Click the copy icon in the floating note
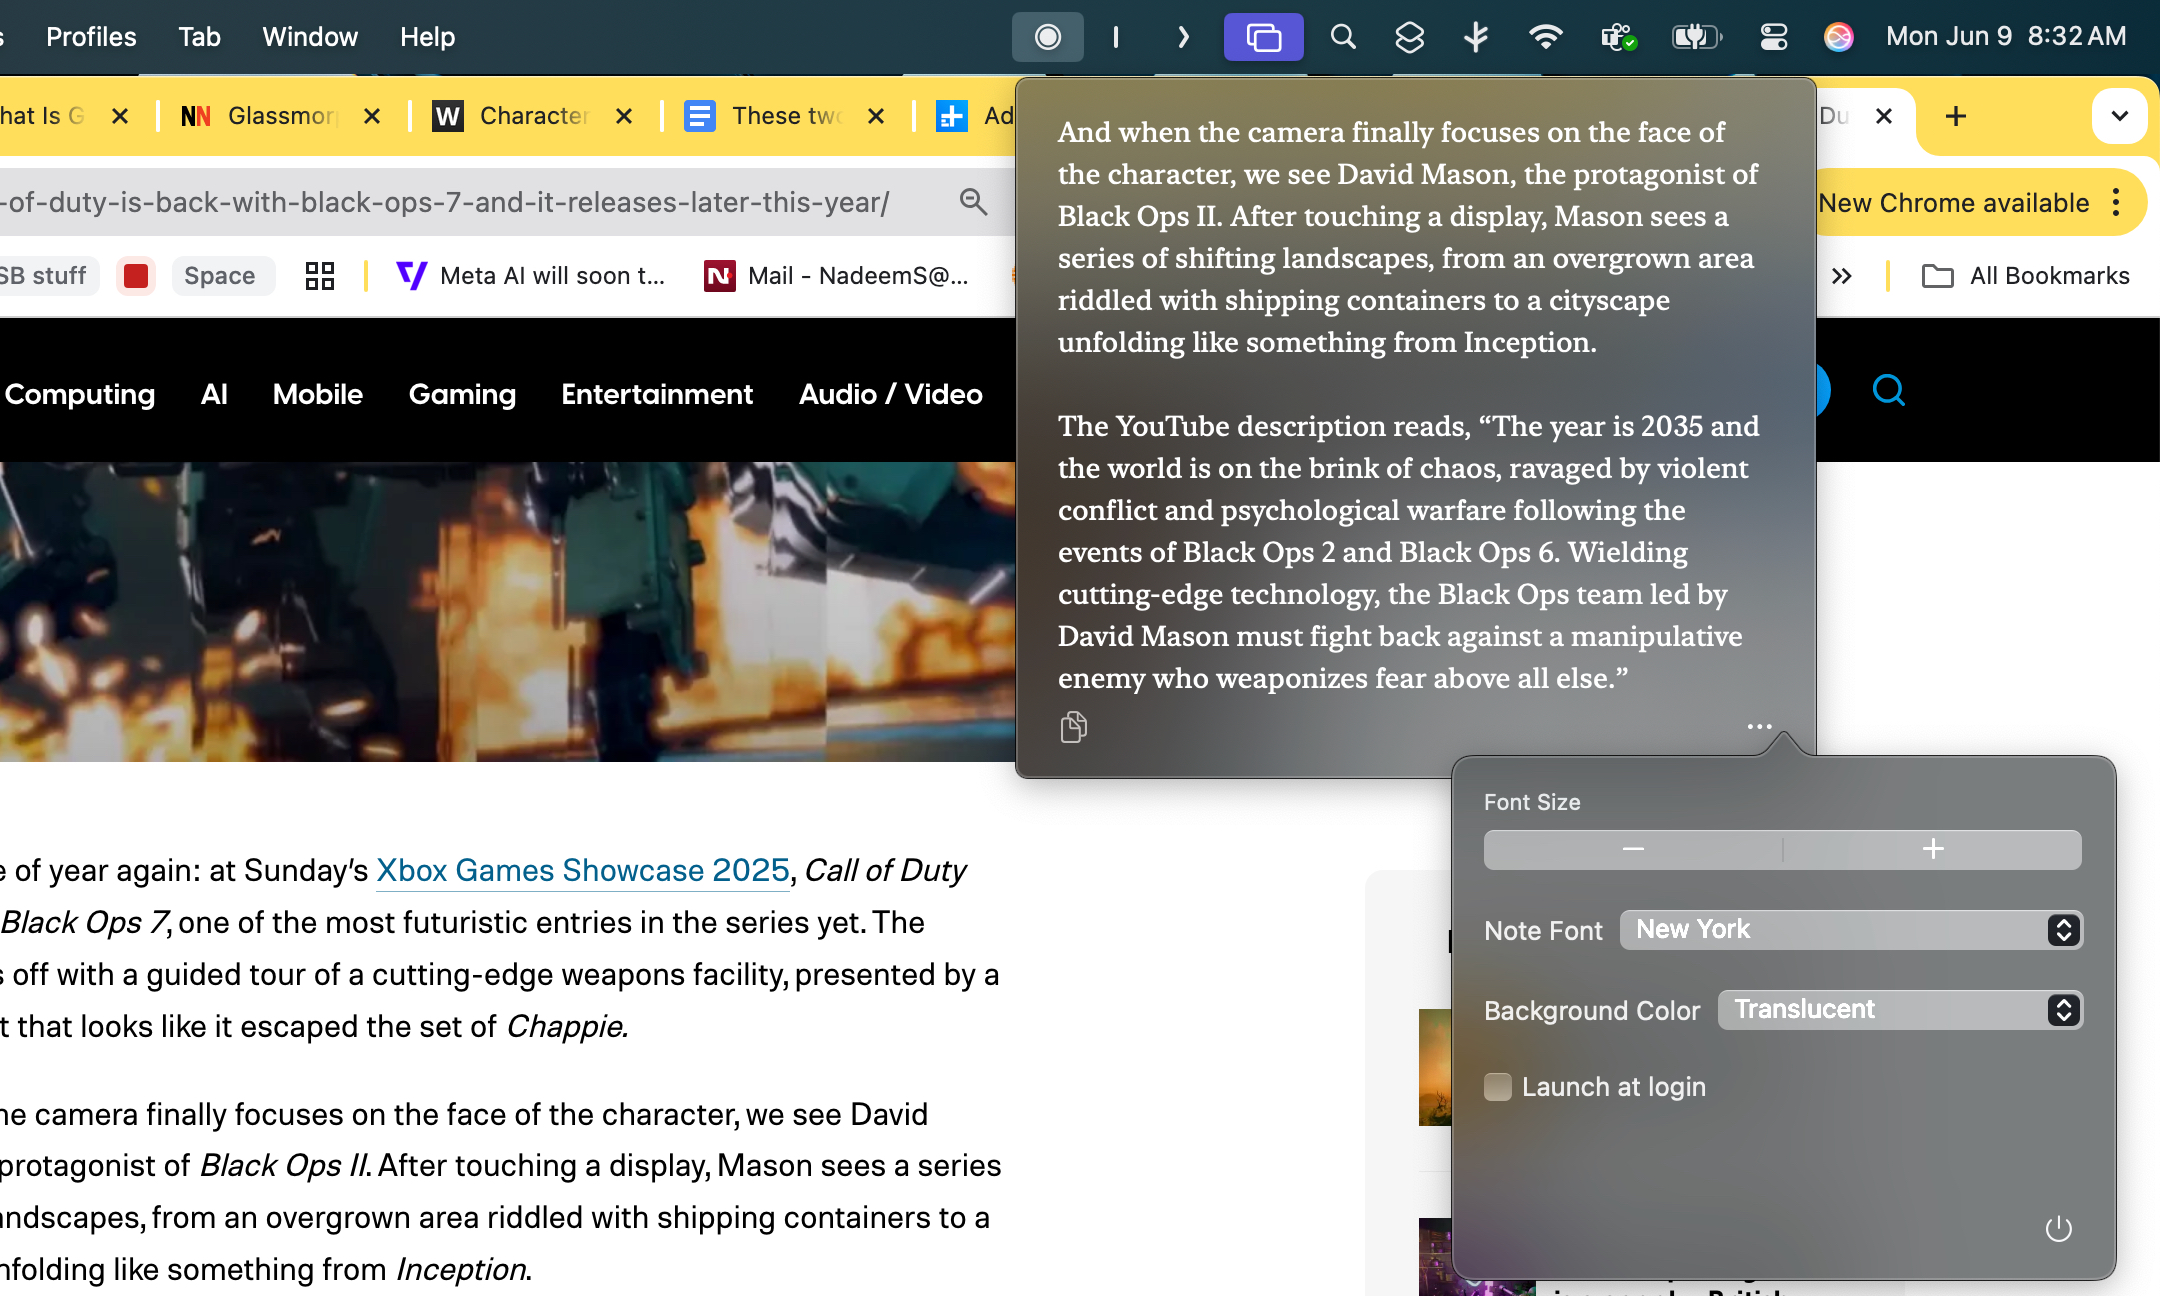2160x1296 pixels. pos(1074,727)
